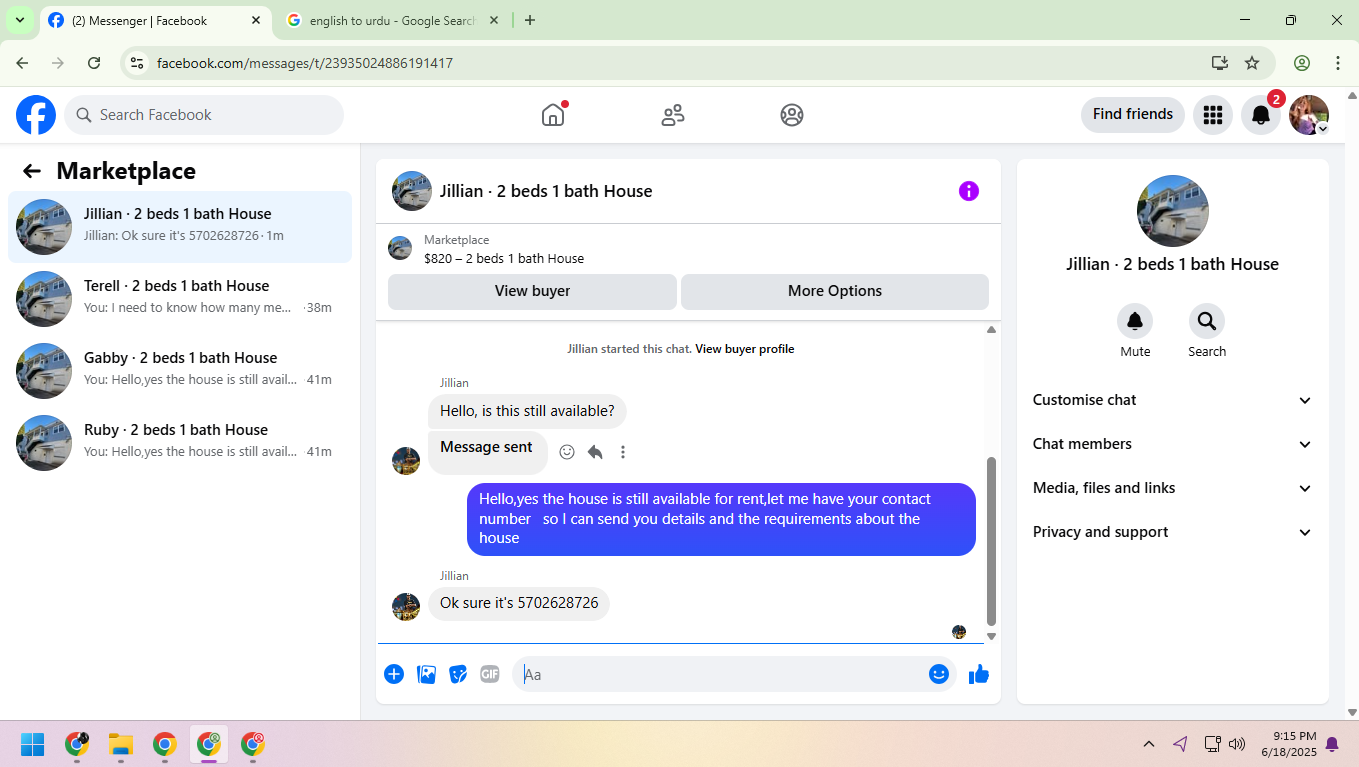The height and width of the screenshot is (767, 1359).
Task: Expand Media, files and links section
Action: click(1172, 488)
